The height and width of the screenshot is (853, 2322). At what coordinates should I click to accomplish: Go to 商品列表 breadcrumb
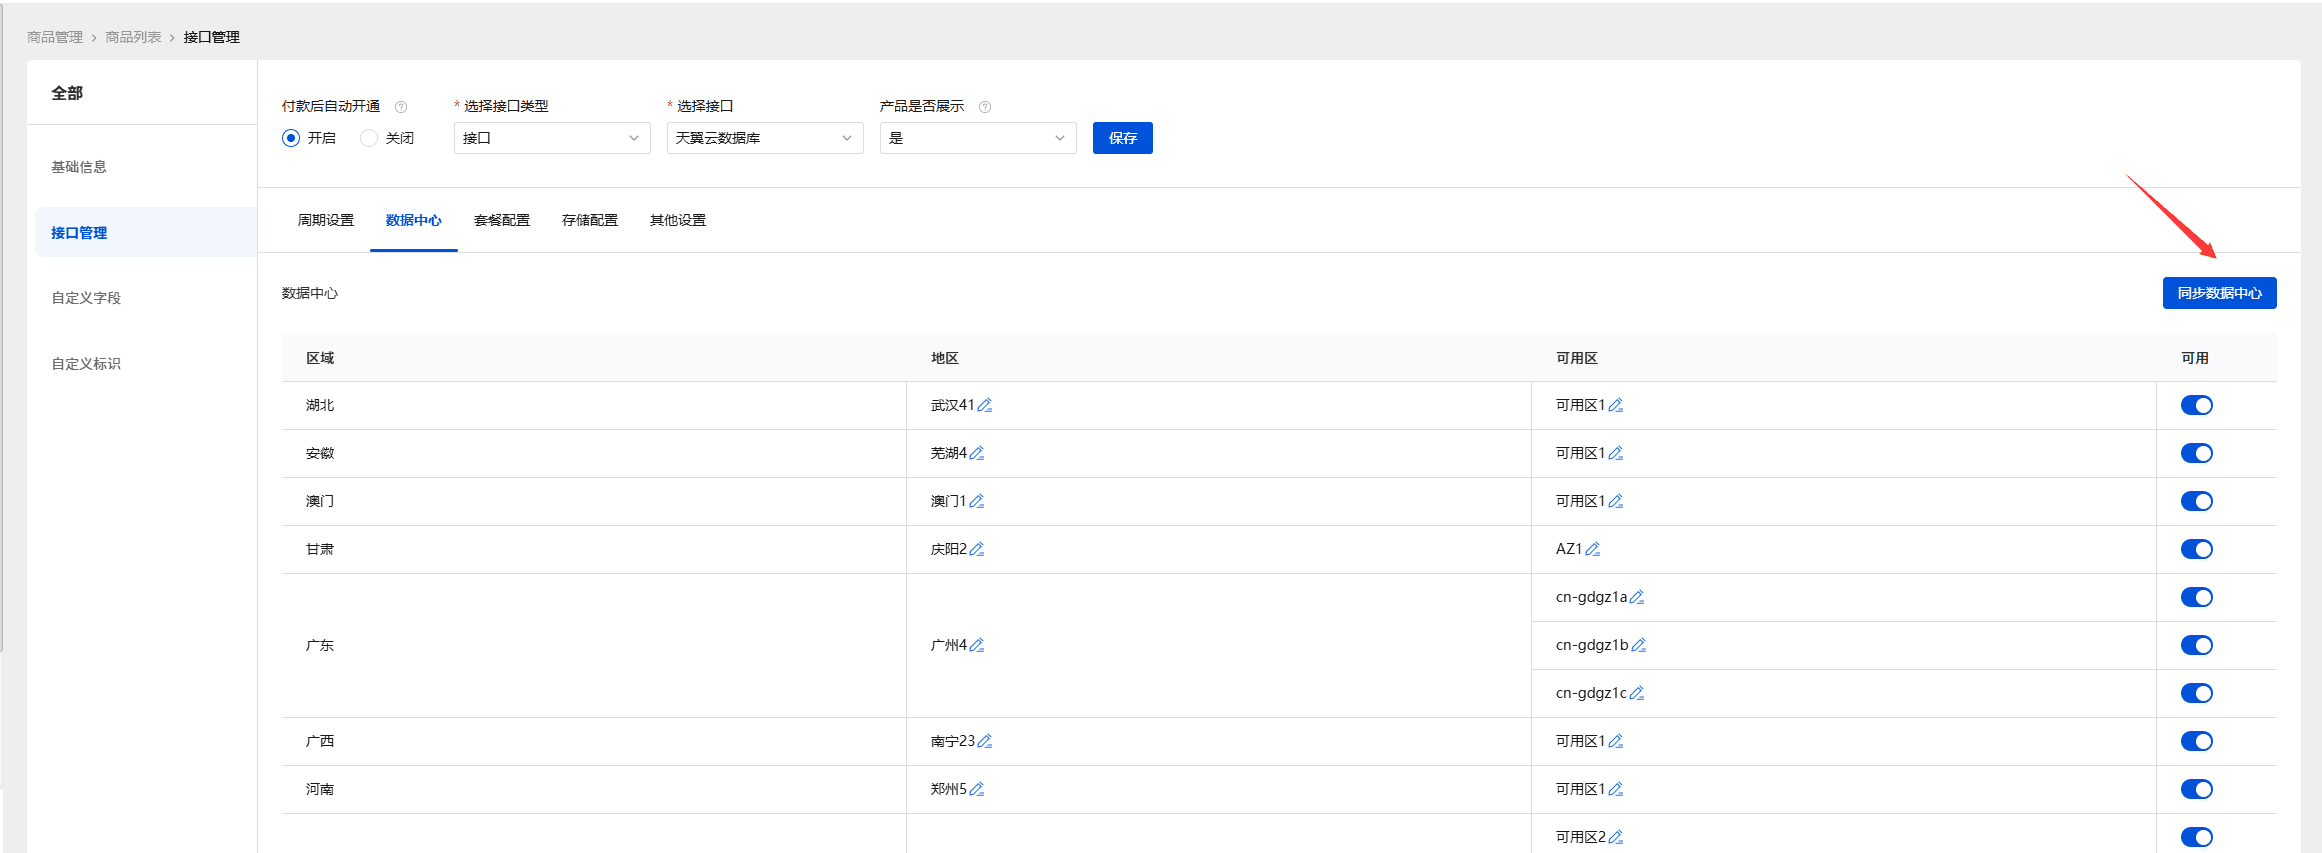[x=133, y=37]
